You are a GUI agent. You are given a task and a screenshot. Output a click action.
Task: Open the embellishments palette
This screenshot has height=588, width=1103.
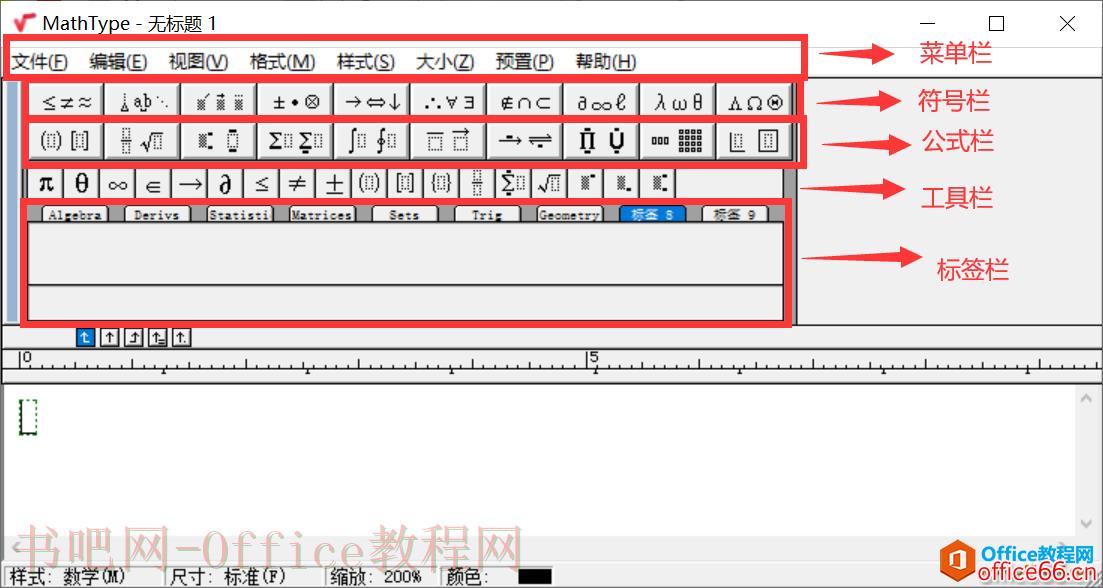219,102
